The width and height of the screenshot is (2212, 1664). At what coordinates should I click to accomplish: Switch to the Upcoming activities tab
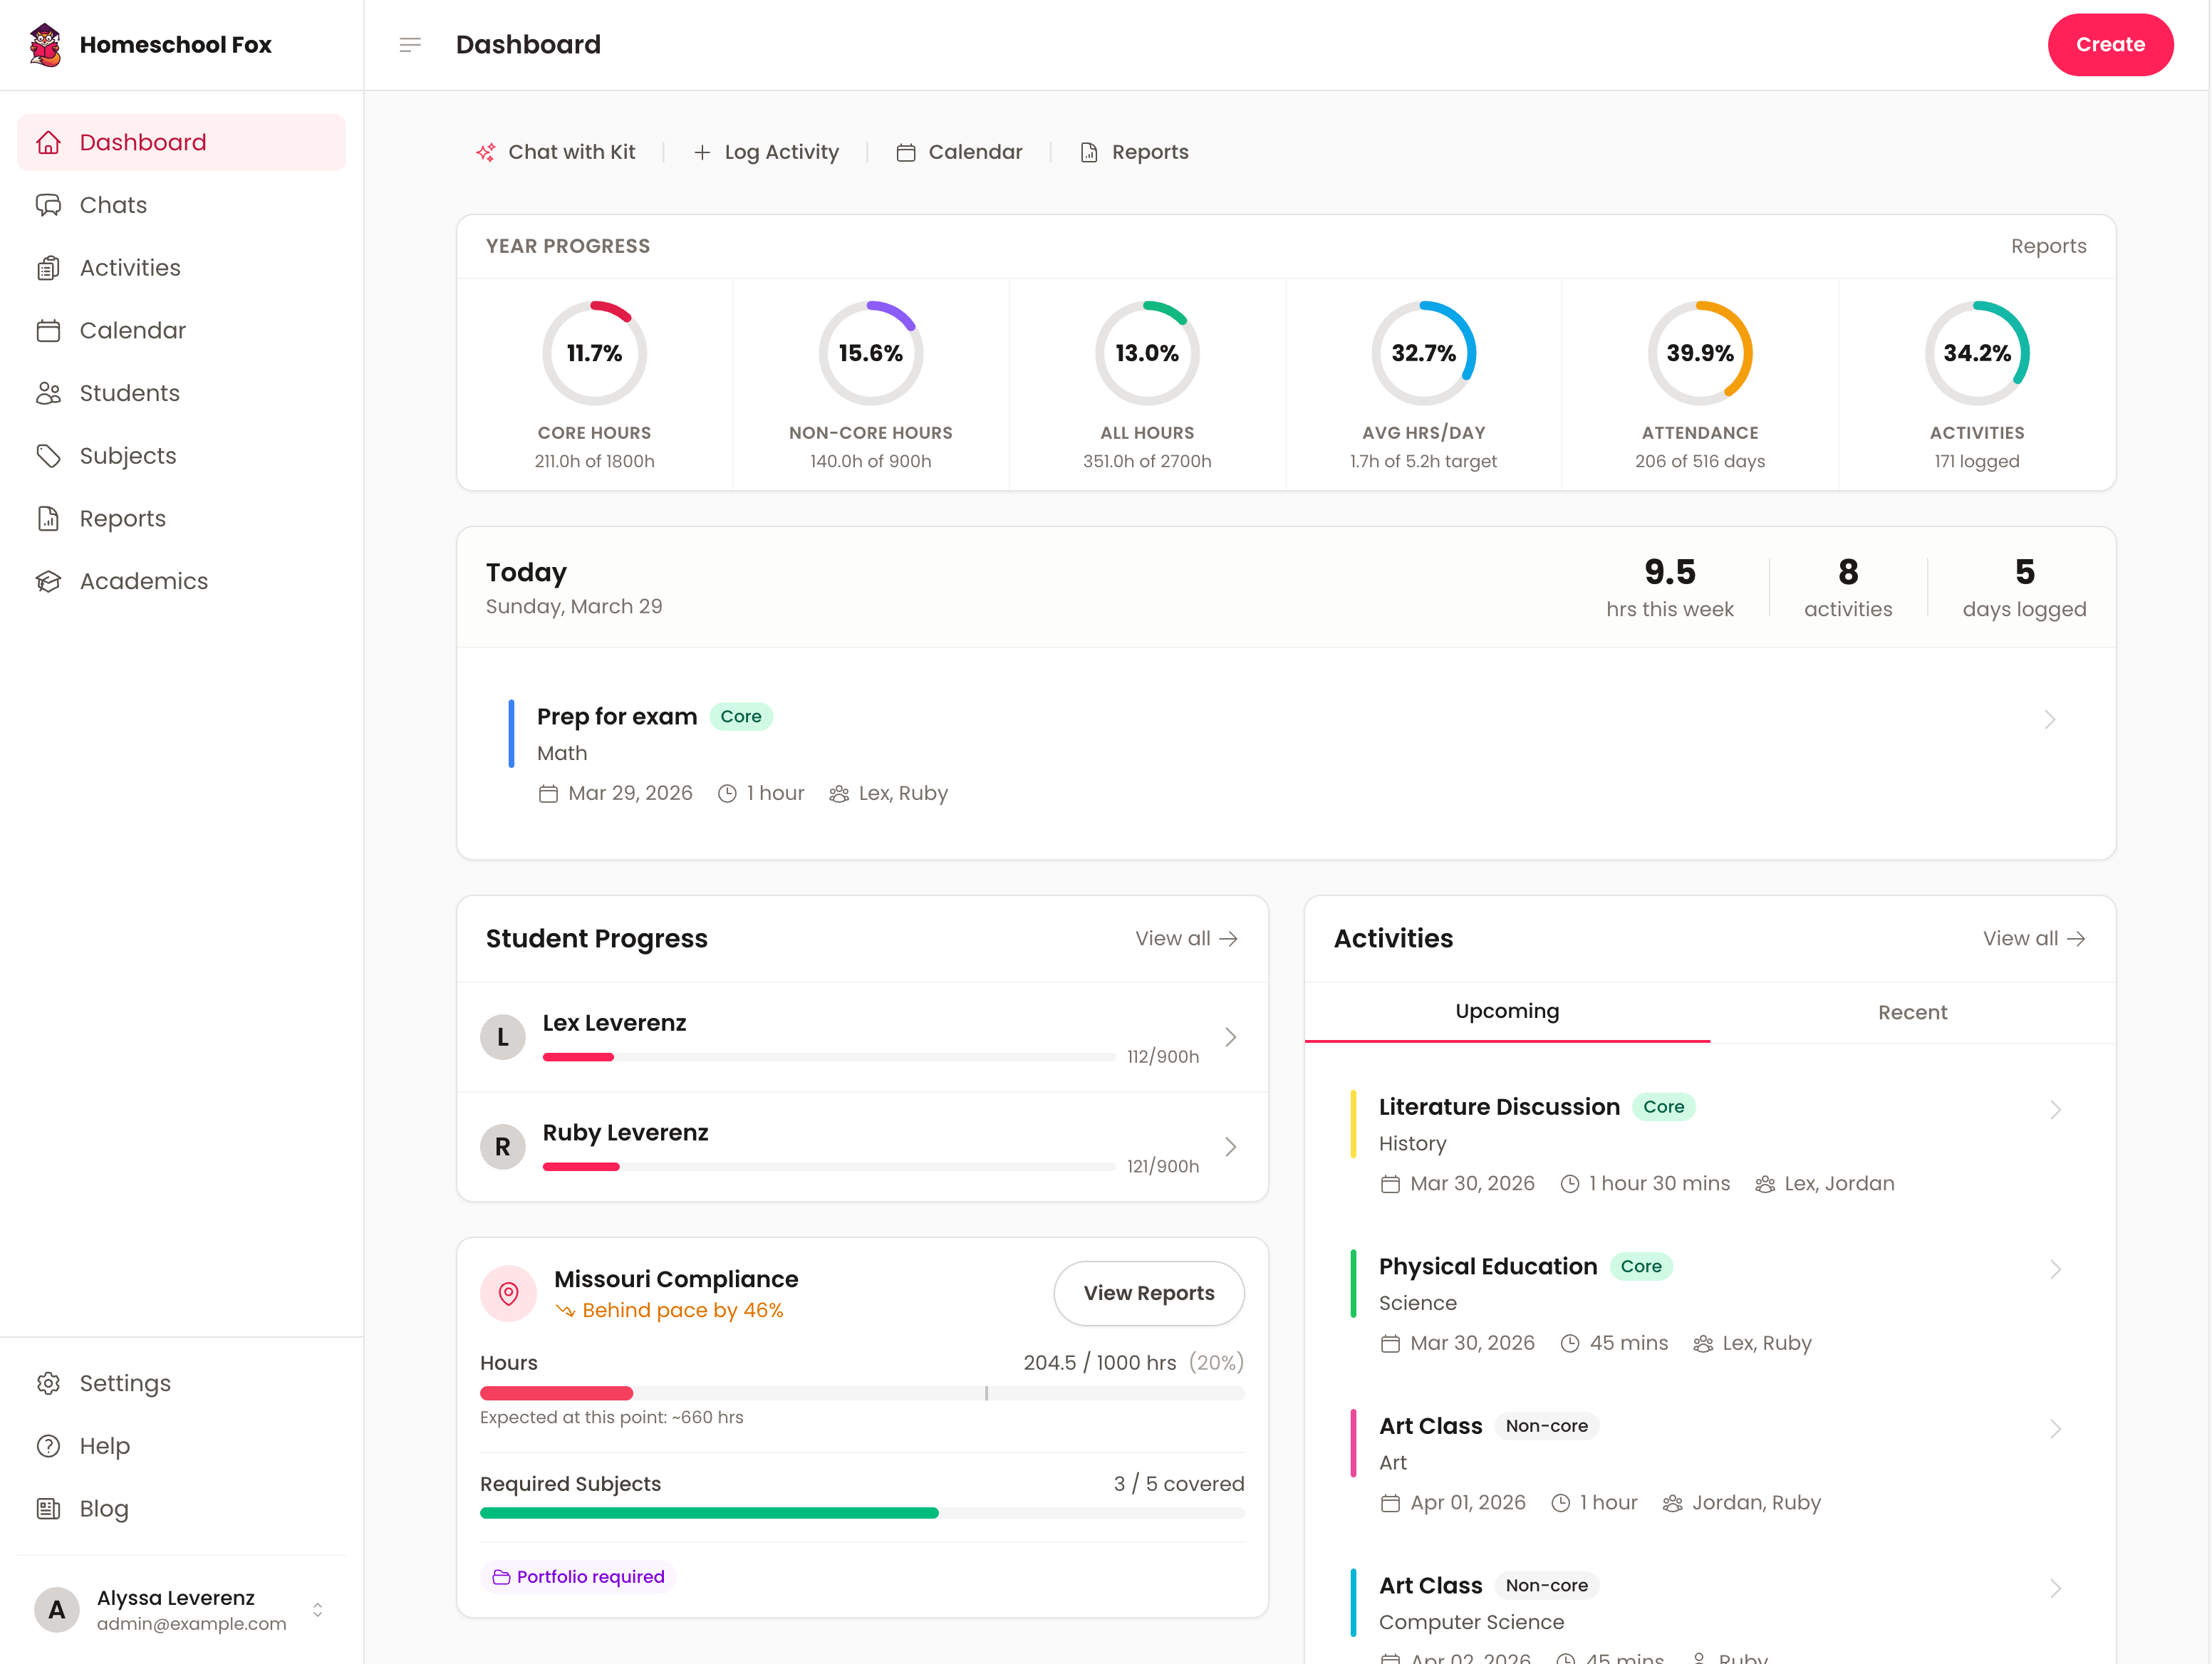point(1507,1012)
